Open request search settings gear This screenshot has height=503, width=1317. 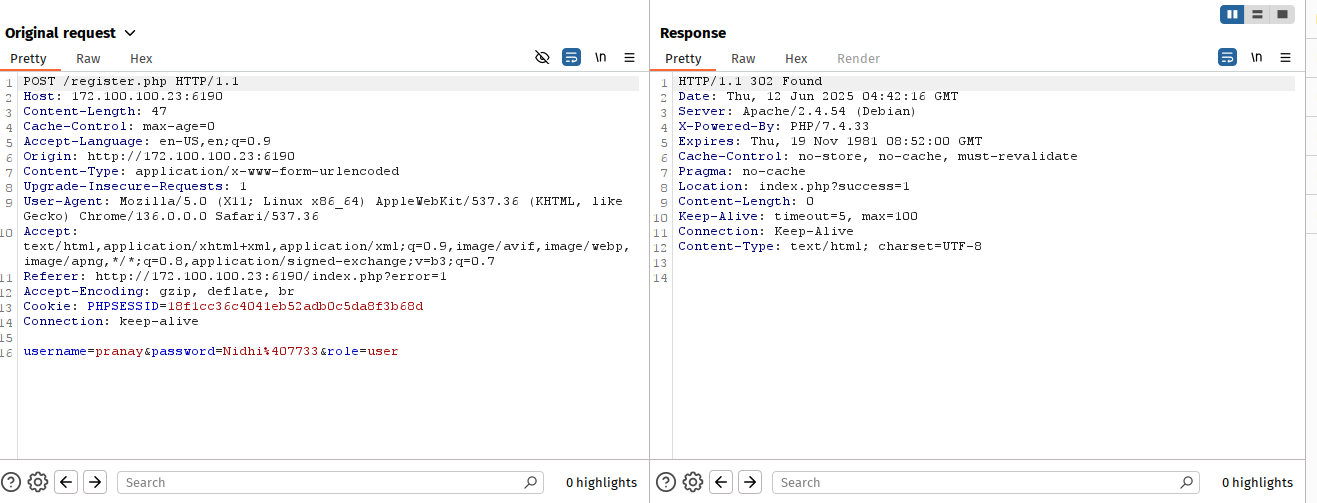tap(38, 482)
